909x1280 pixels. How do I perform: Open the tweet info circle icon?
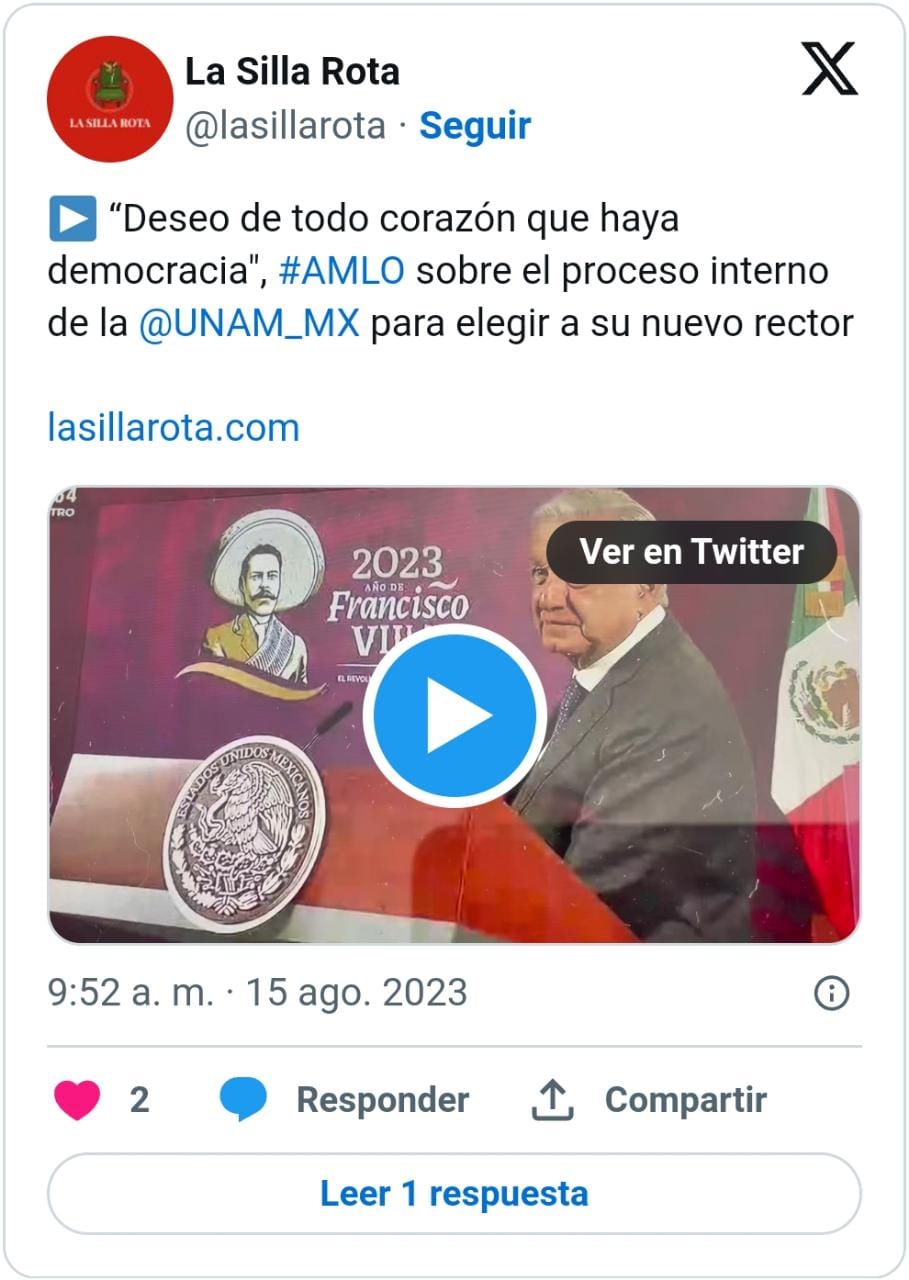click(x=832, y=993)
